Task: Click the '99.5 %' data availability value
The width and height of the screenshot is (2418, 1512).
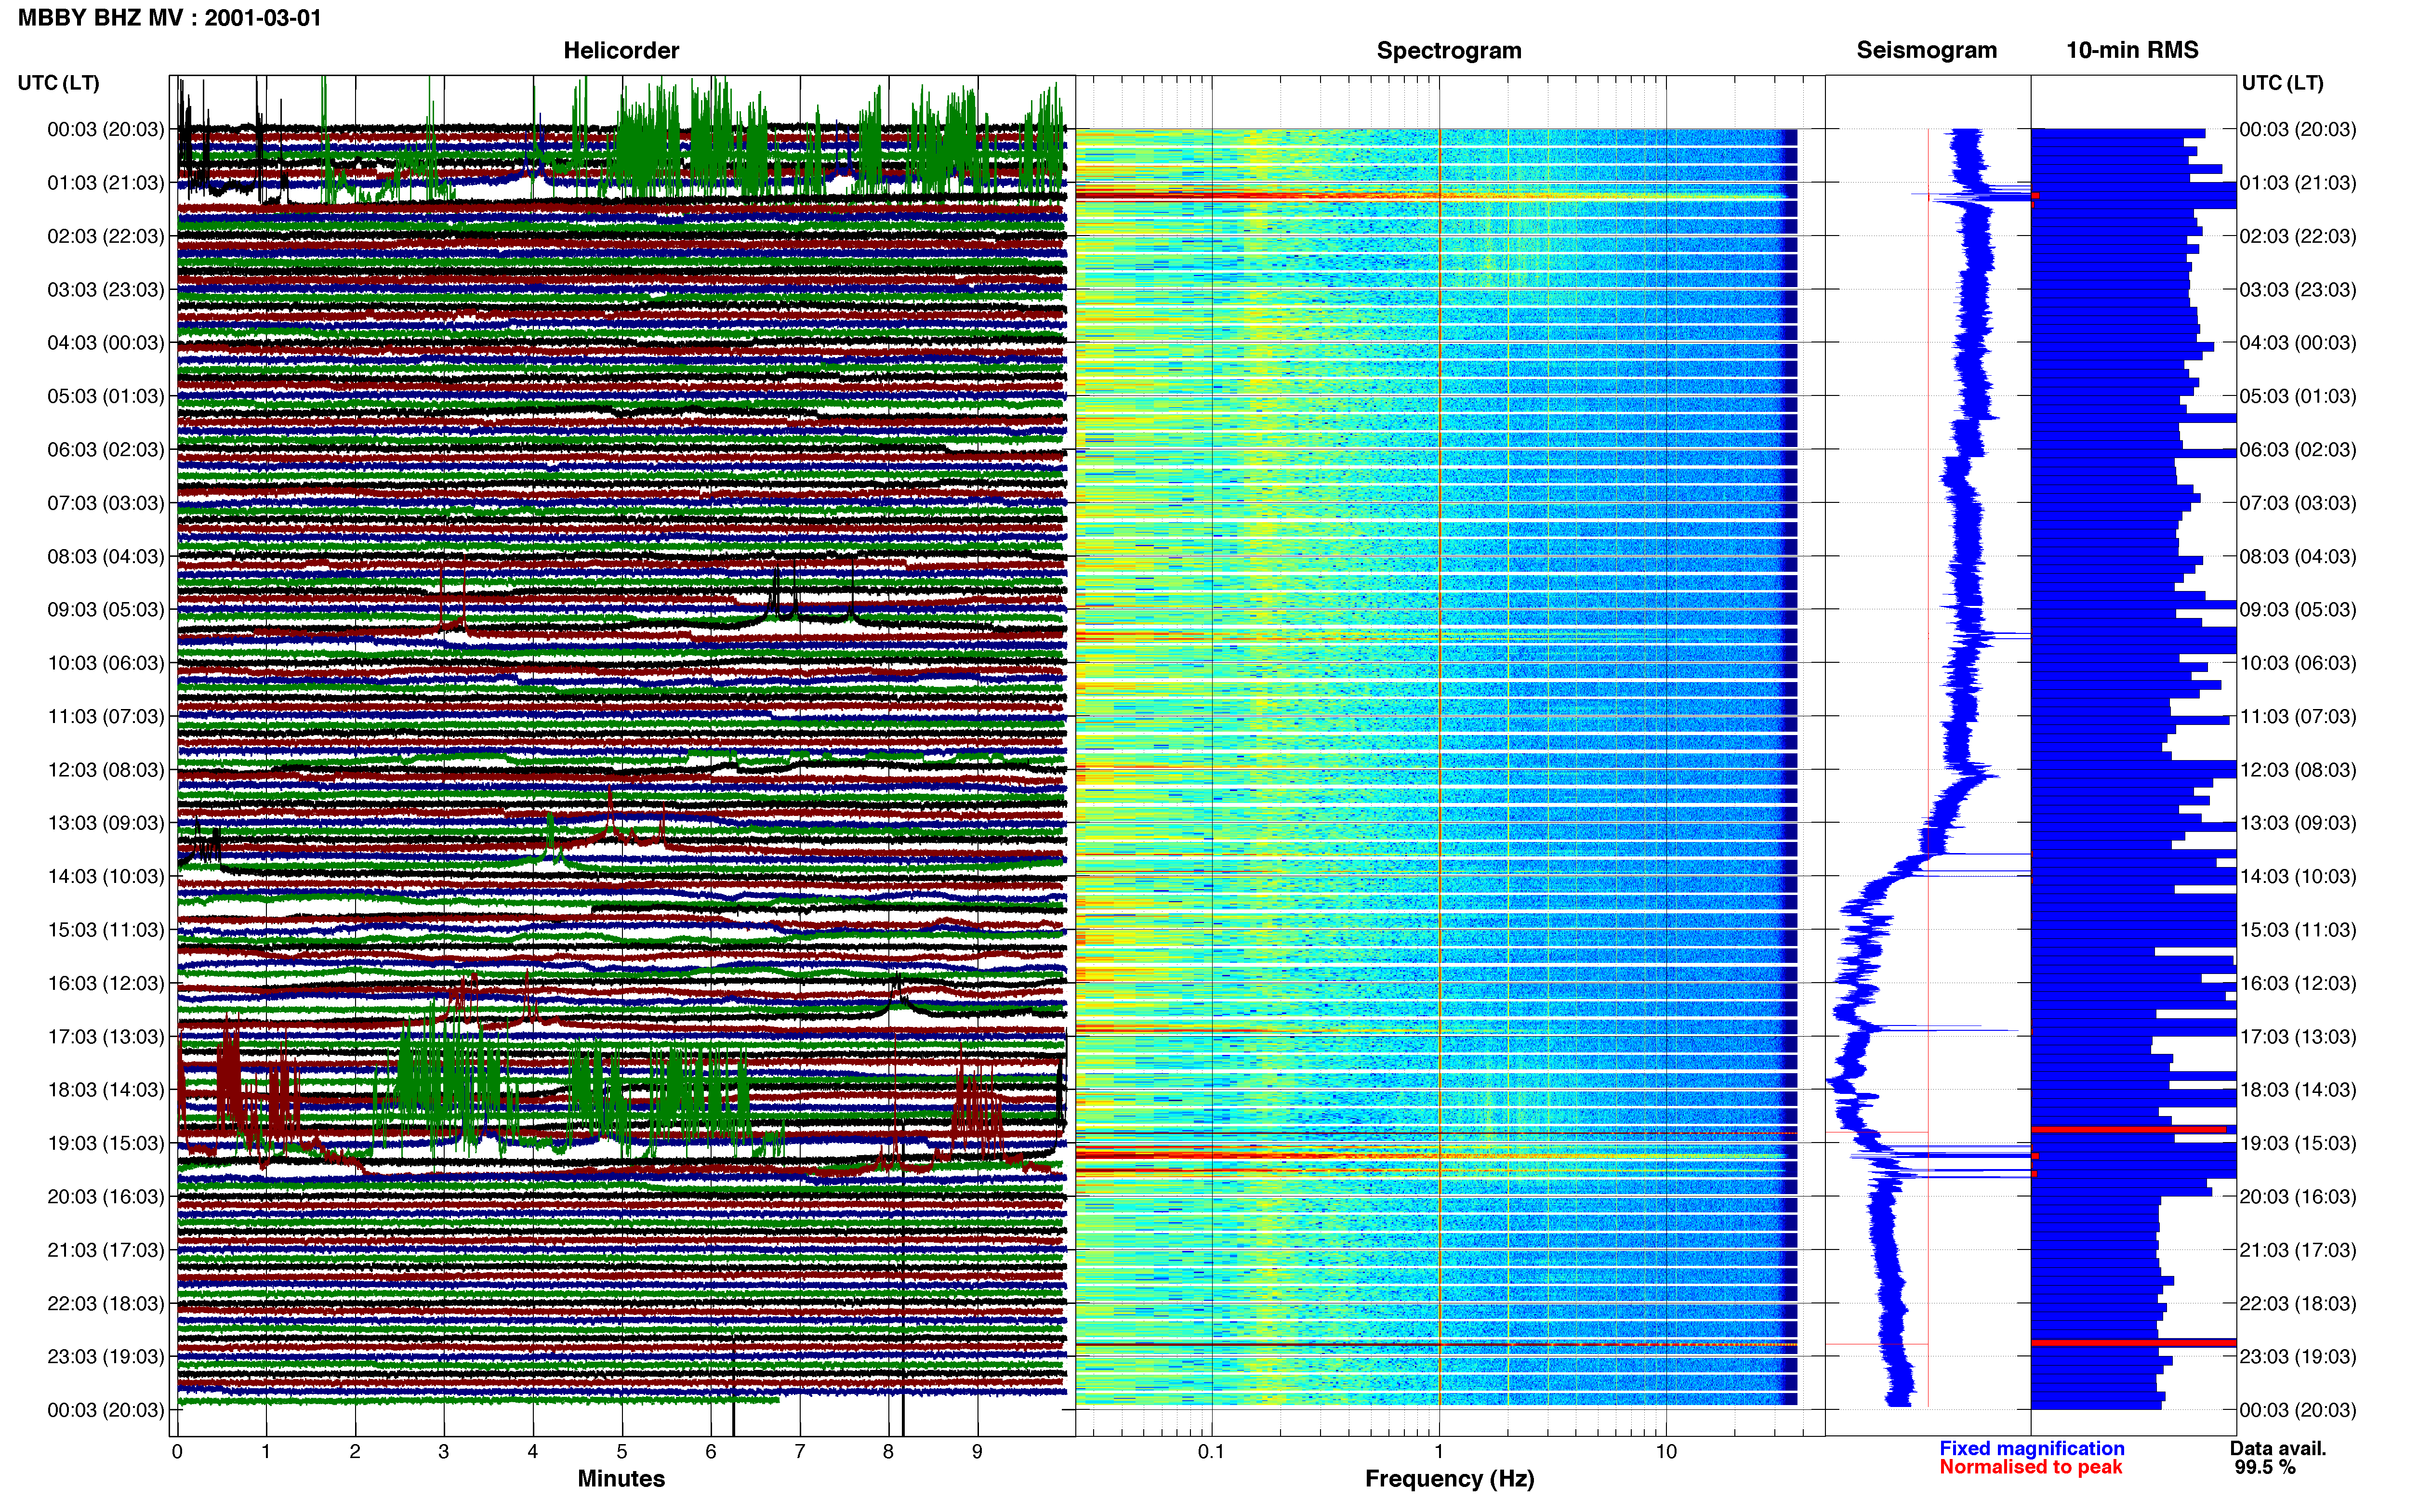Action: click(x=2265, y=1468)
